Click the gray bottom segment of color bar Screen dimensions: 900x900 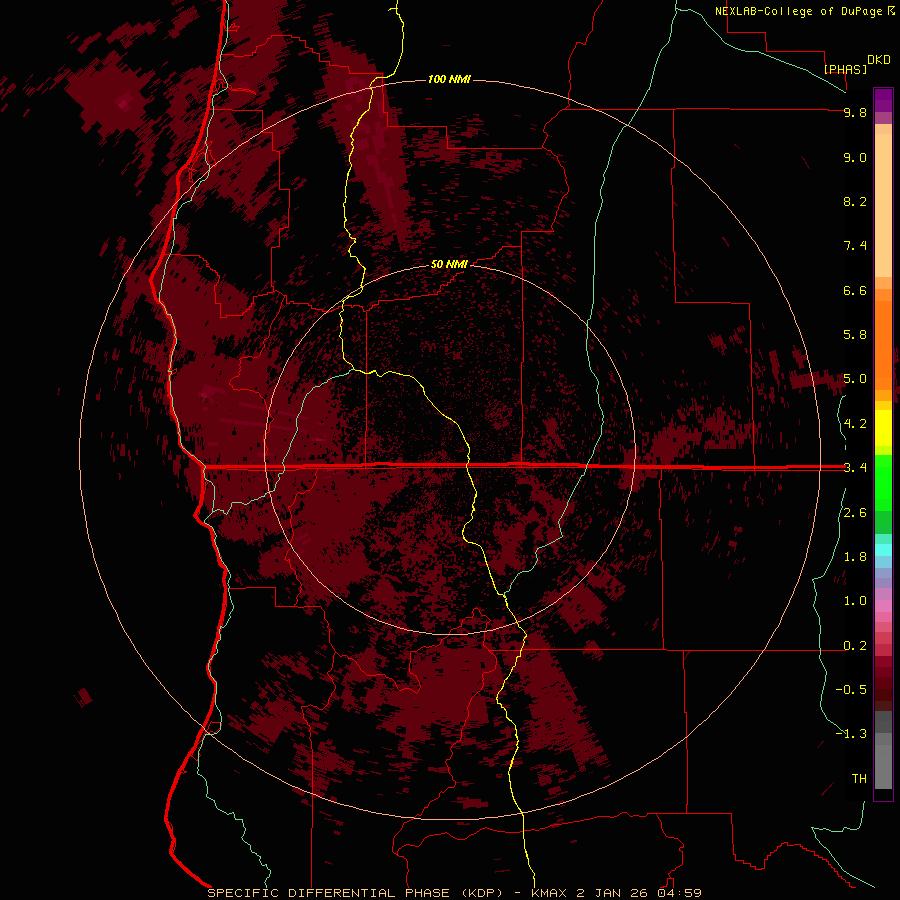point(883,767)
